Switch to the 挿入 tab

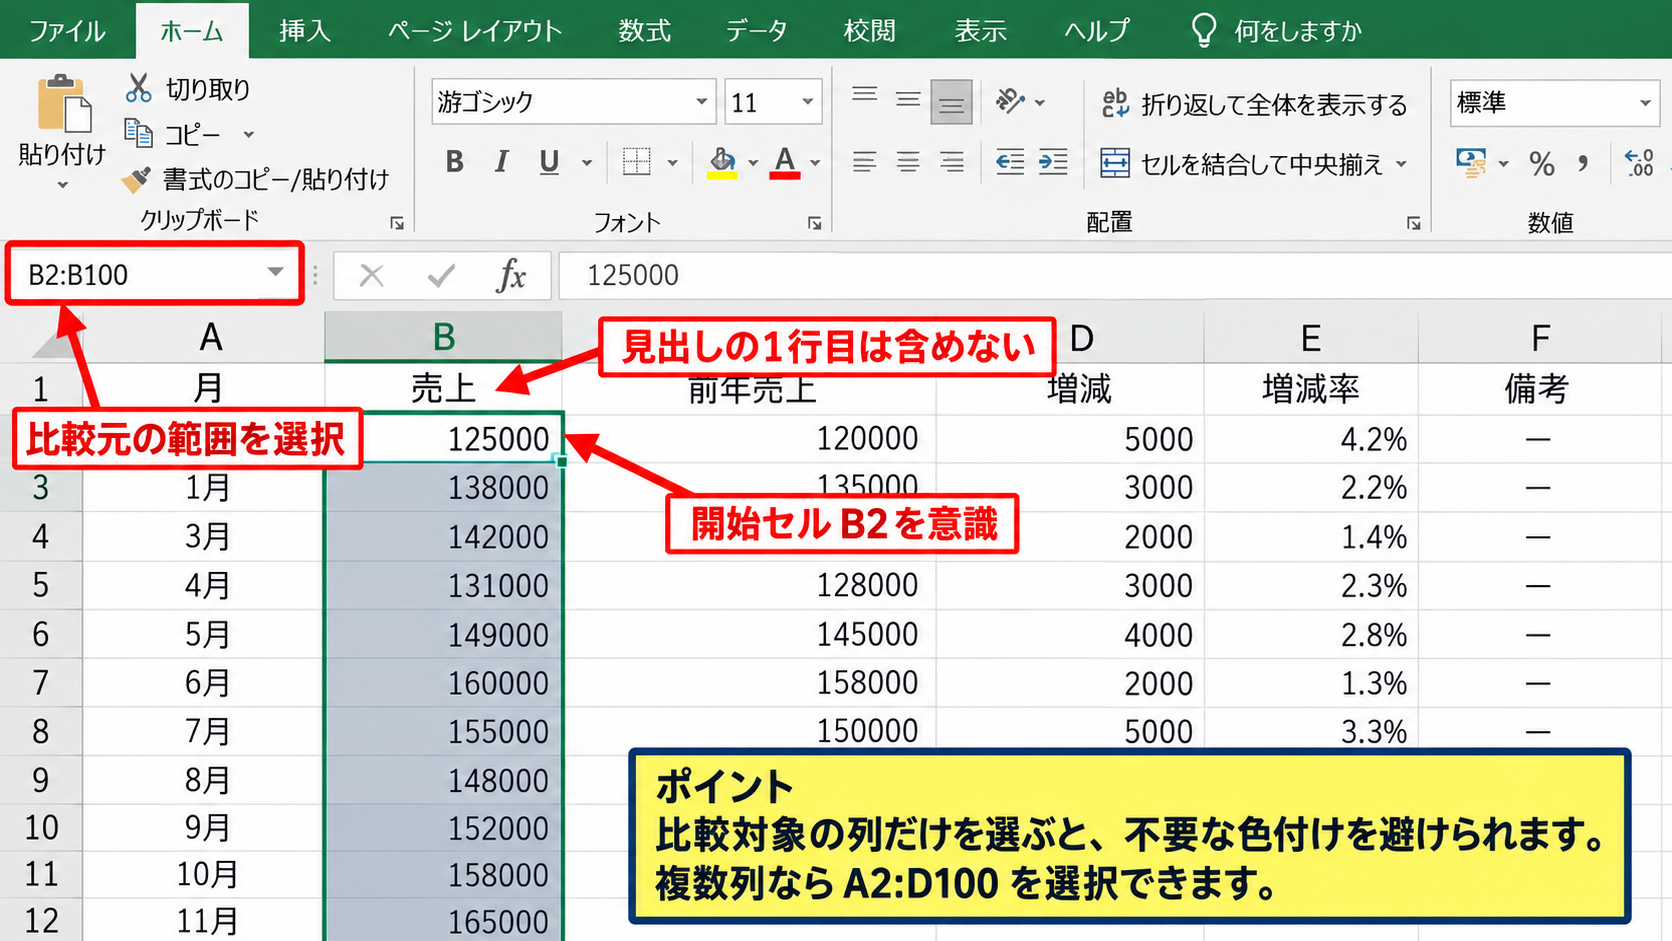pos(304,31)
